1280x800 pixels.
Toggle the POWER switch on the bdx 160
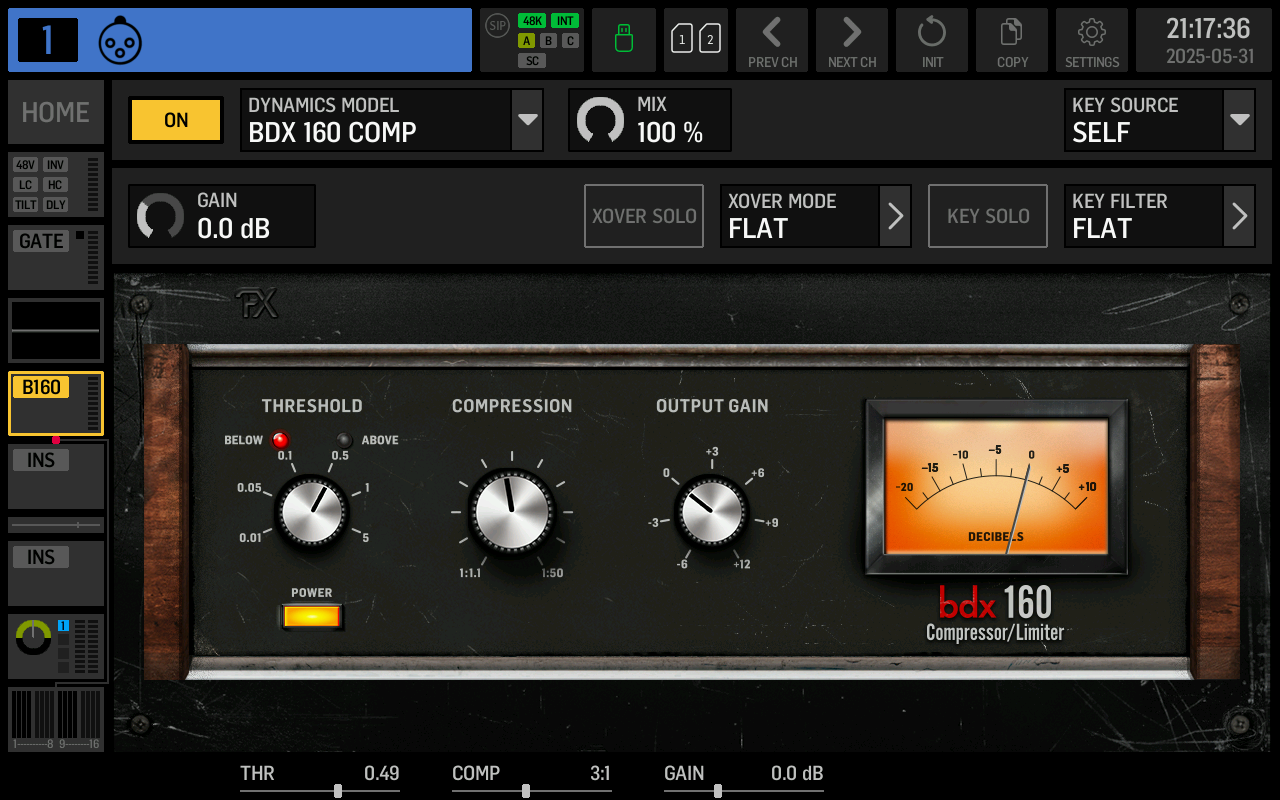point(311,617)
